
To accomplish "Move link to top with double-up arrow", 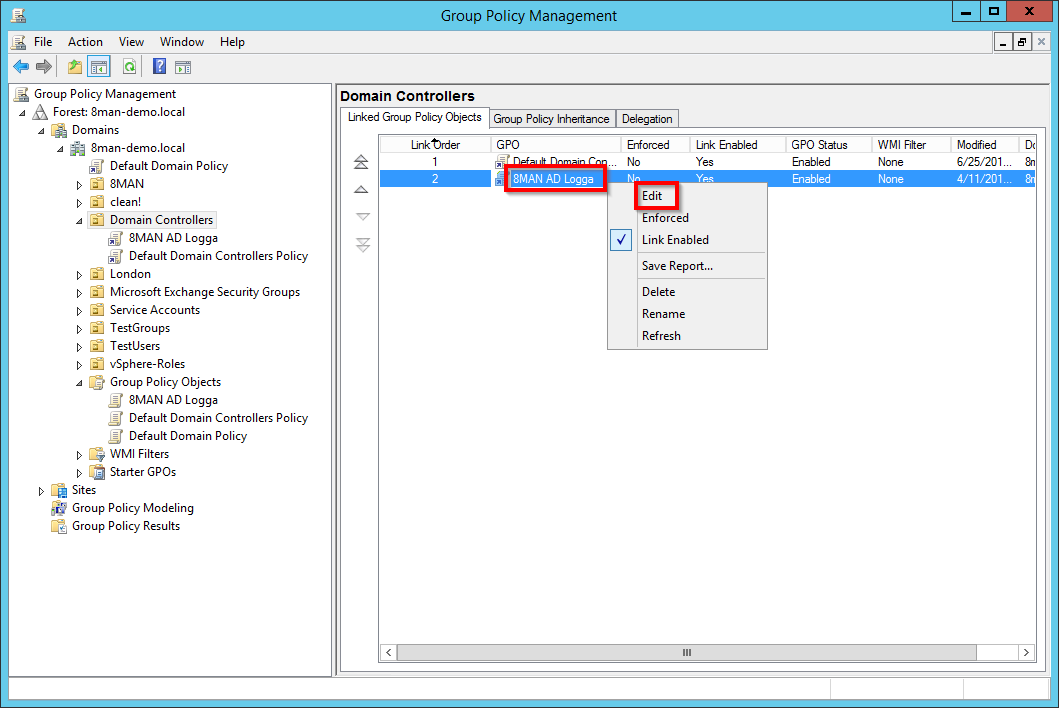I will tap(362, 162).
